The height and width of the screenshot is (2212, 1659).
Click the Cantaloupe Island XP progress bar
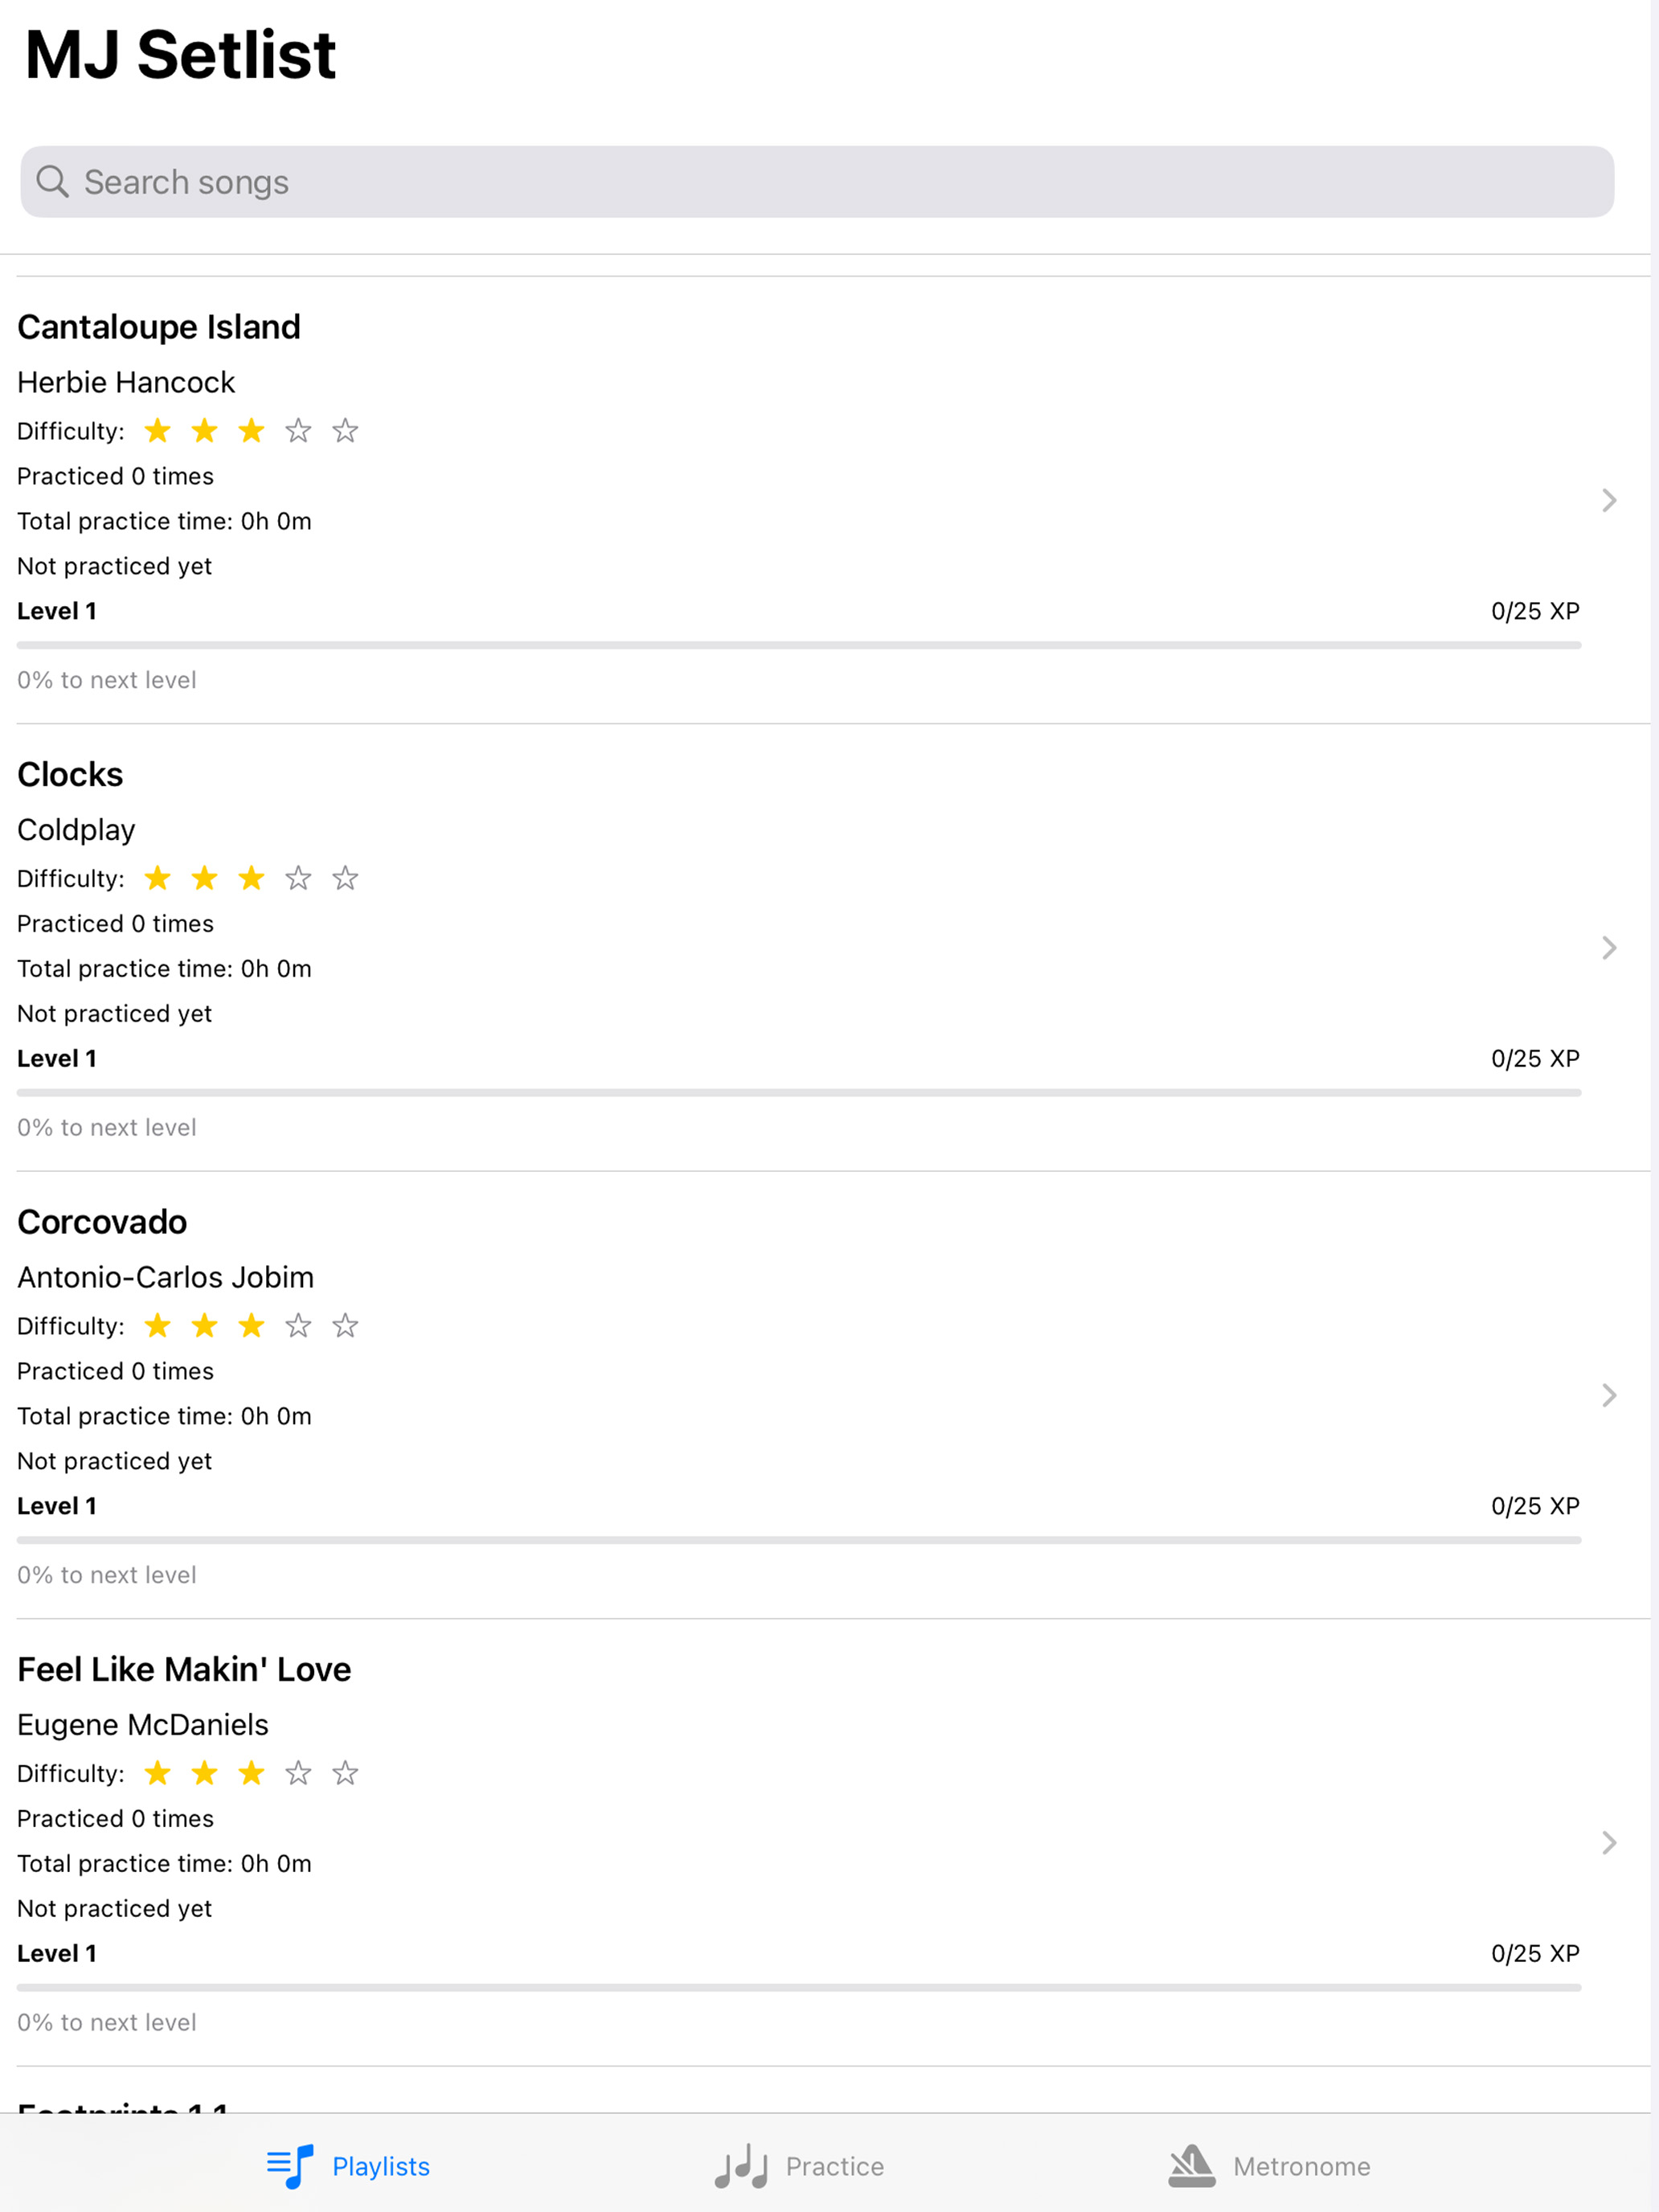pos(799,645)
